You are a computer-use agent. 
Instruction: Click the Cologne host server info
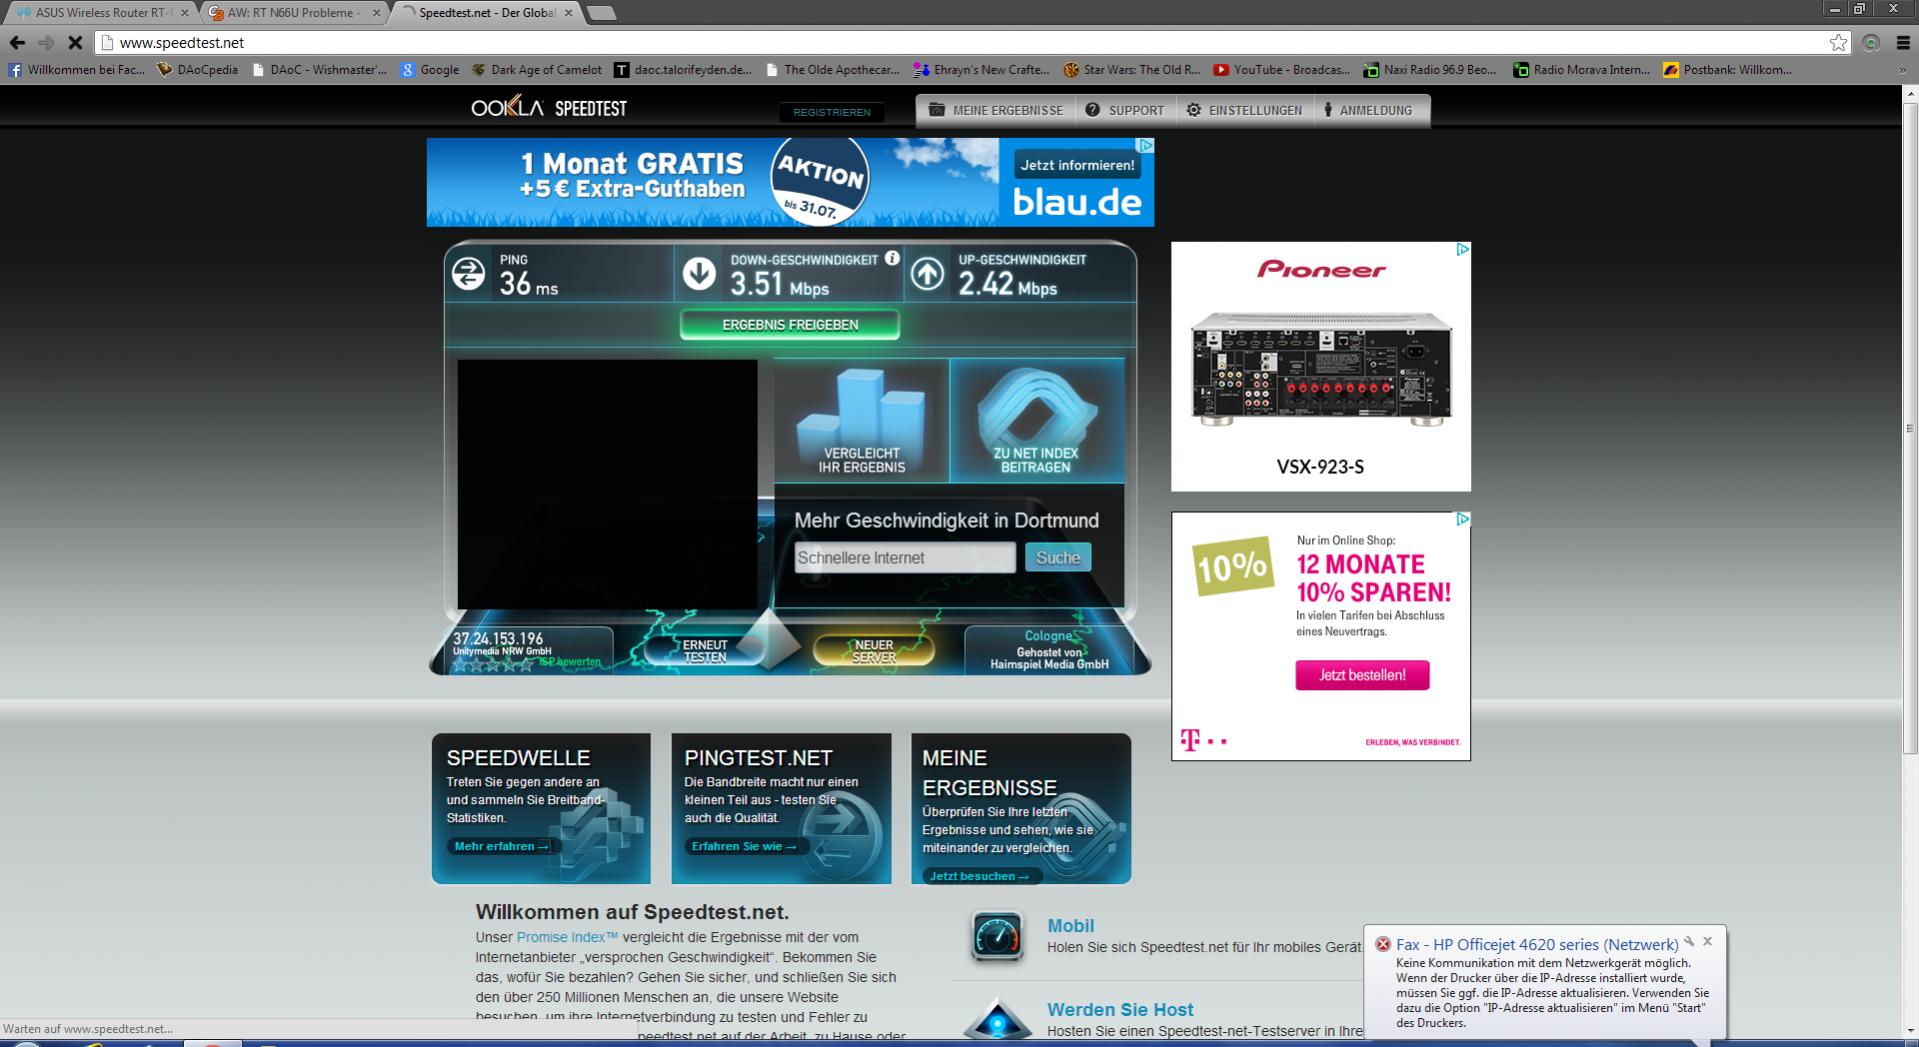pyautogui.click(x=1049, y=650)
